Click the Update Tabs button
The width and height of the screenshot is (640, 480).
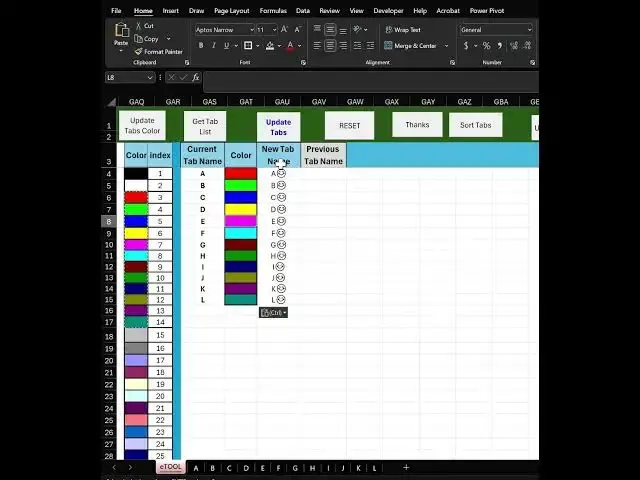coord(278,127)
